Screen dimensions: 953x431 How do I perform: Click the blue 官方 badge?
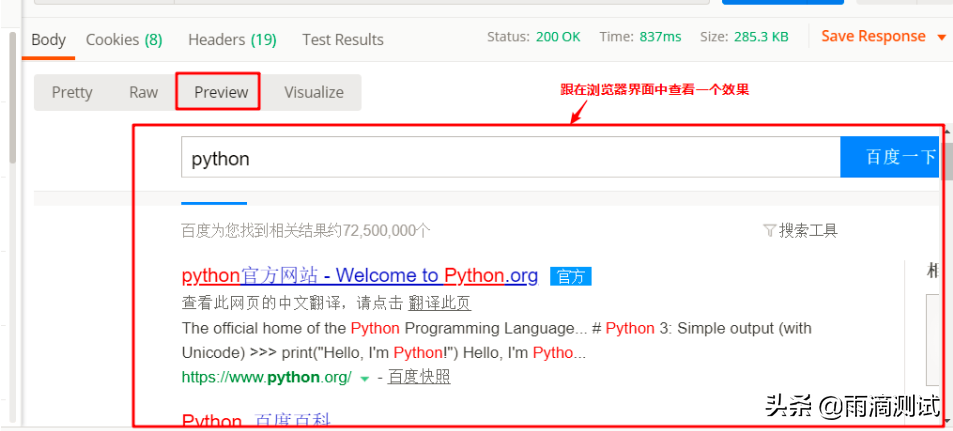point(571,277)
